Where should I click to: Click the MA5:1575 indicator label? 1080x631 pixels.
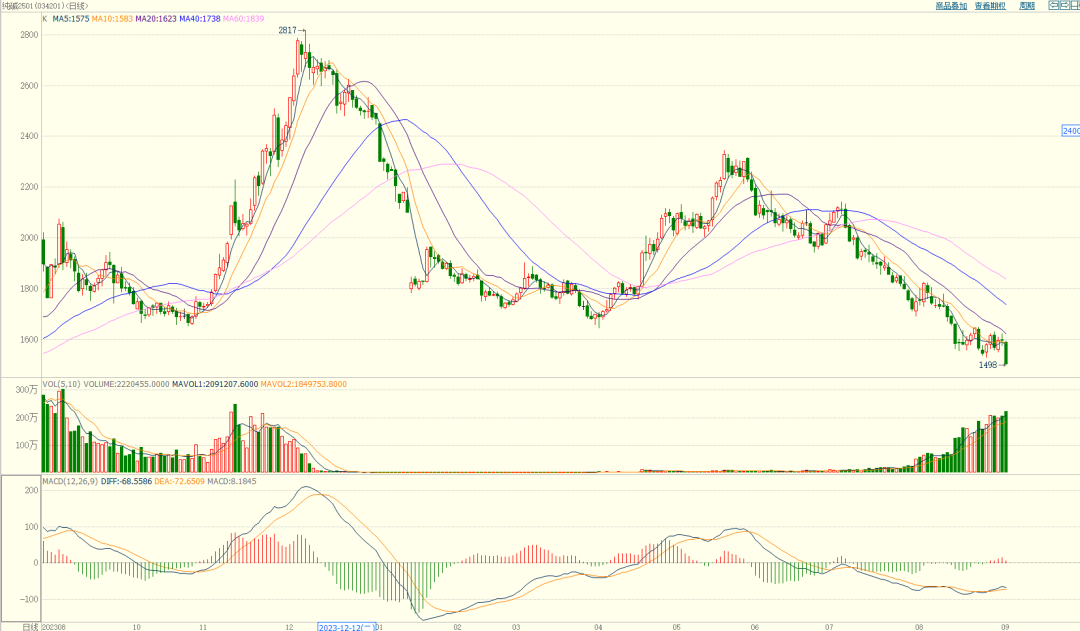point(71,18)
